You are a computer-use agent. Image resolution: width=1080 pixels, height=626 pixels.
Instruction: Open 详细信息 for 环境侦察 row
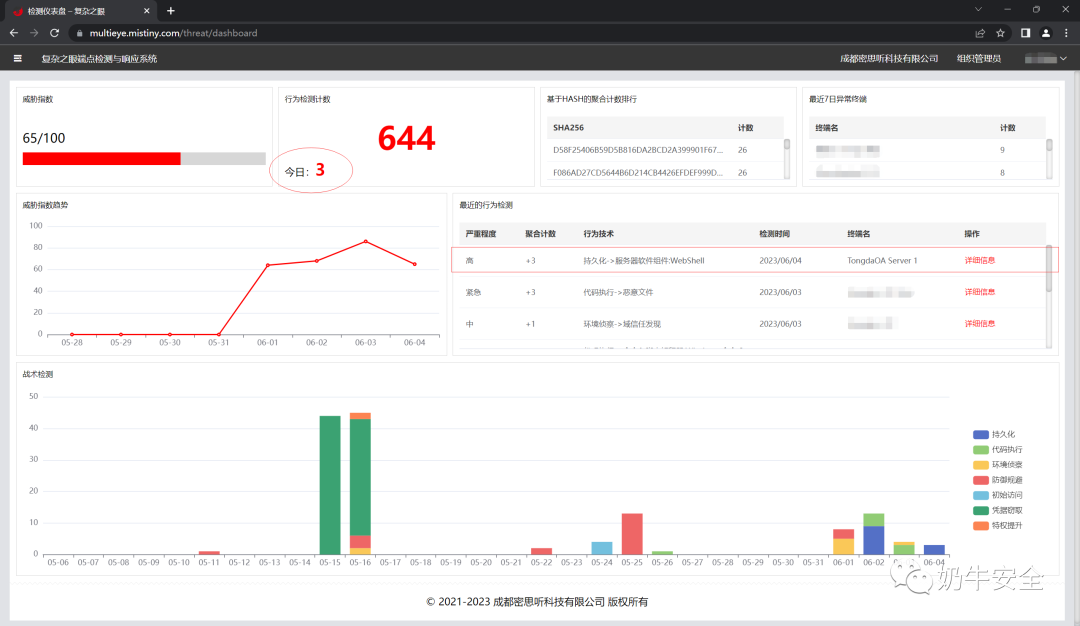979,324
